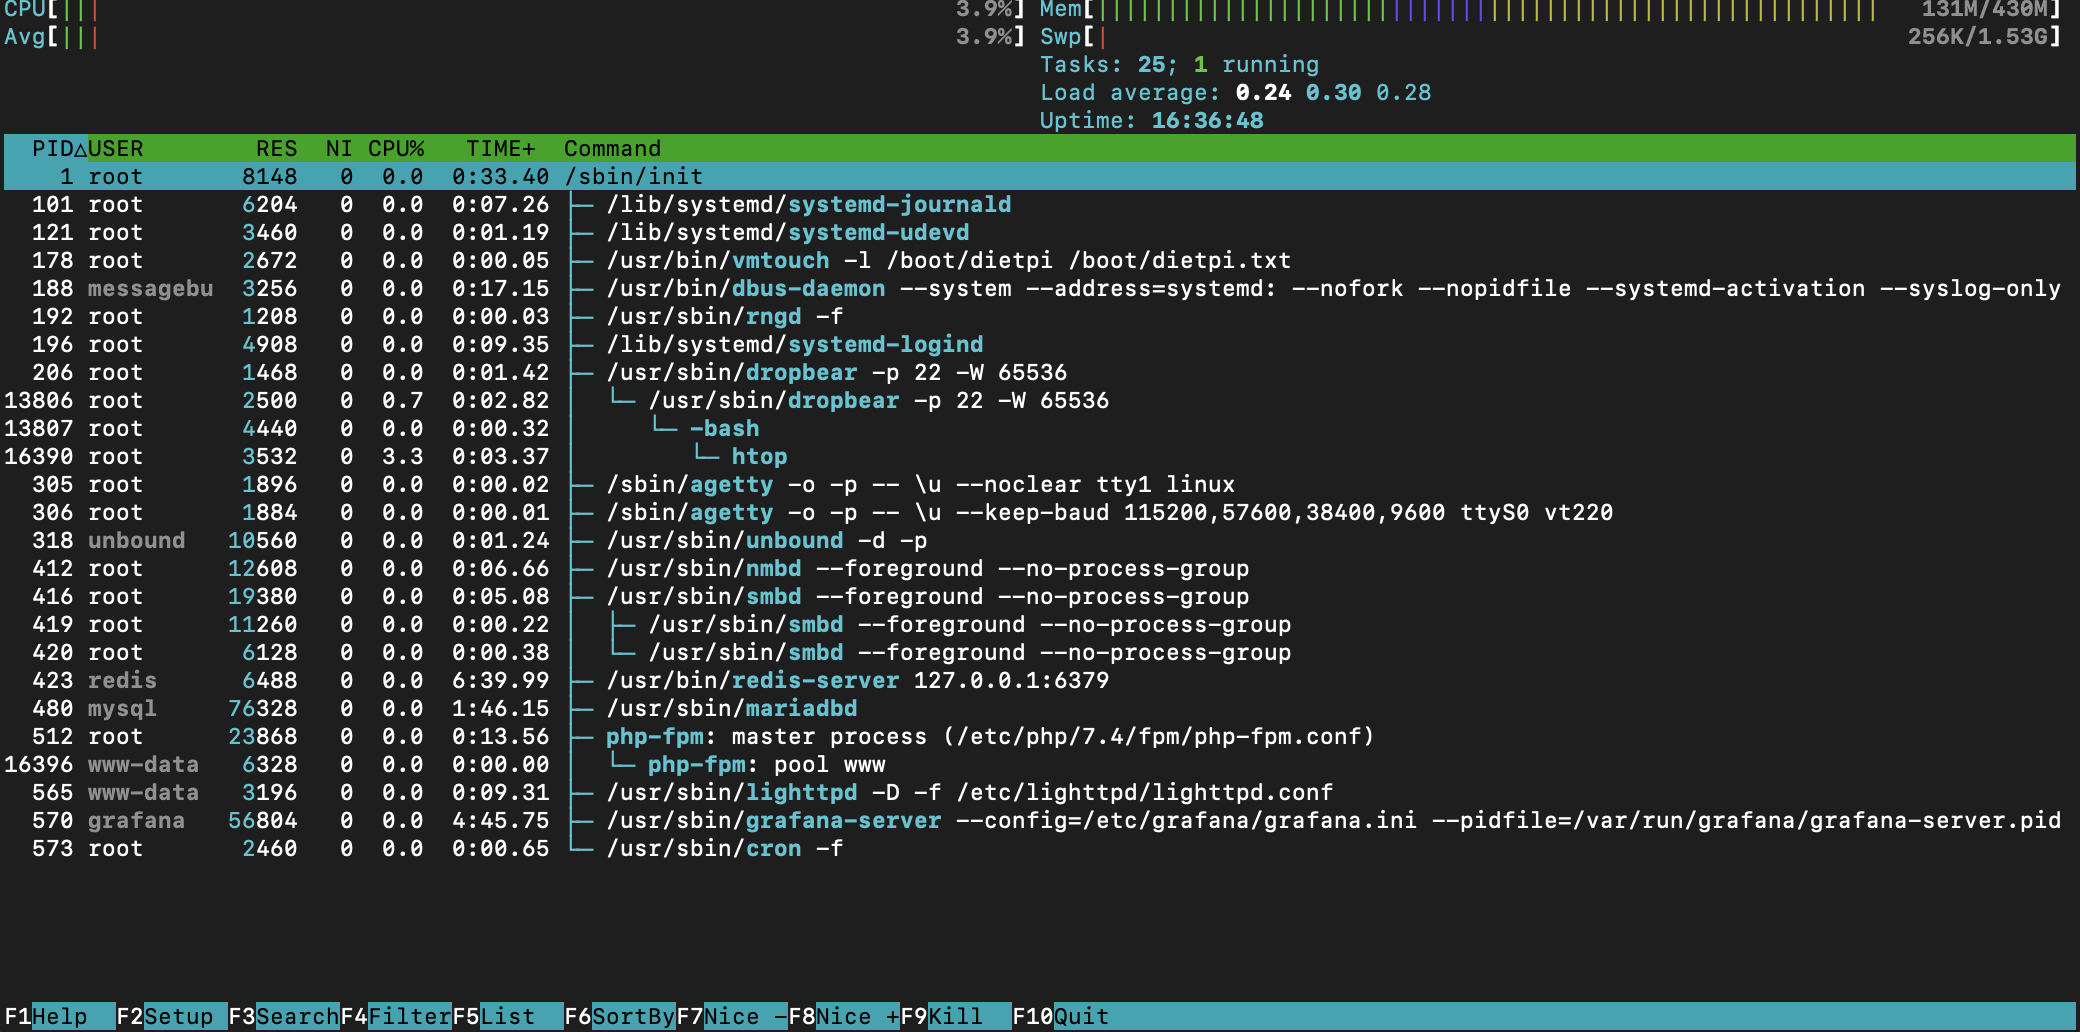This screenshot has width=2080, height=1032.
Task: Select the lighttpd process row
Action: [1040, 792]
